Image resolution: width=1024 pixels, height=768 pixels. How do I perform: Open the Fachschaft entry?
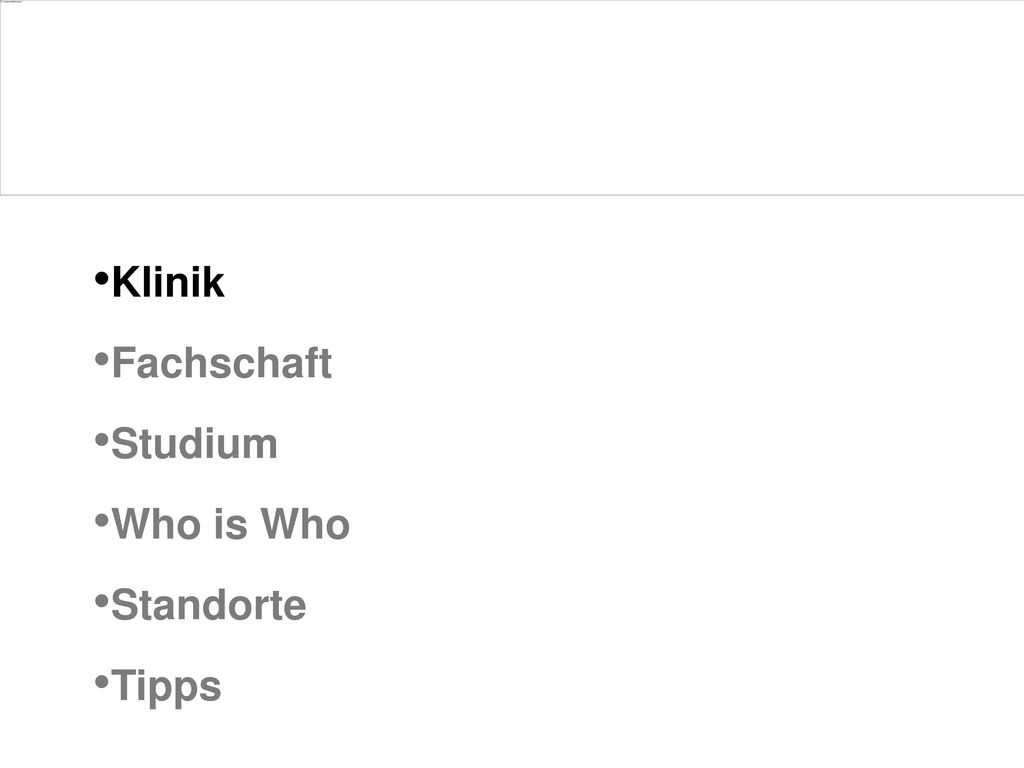pyautogui.click(x=222, y=363)
